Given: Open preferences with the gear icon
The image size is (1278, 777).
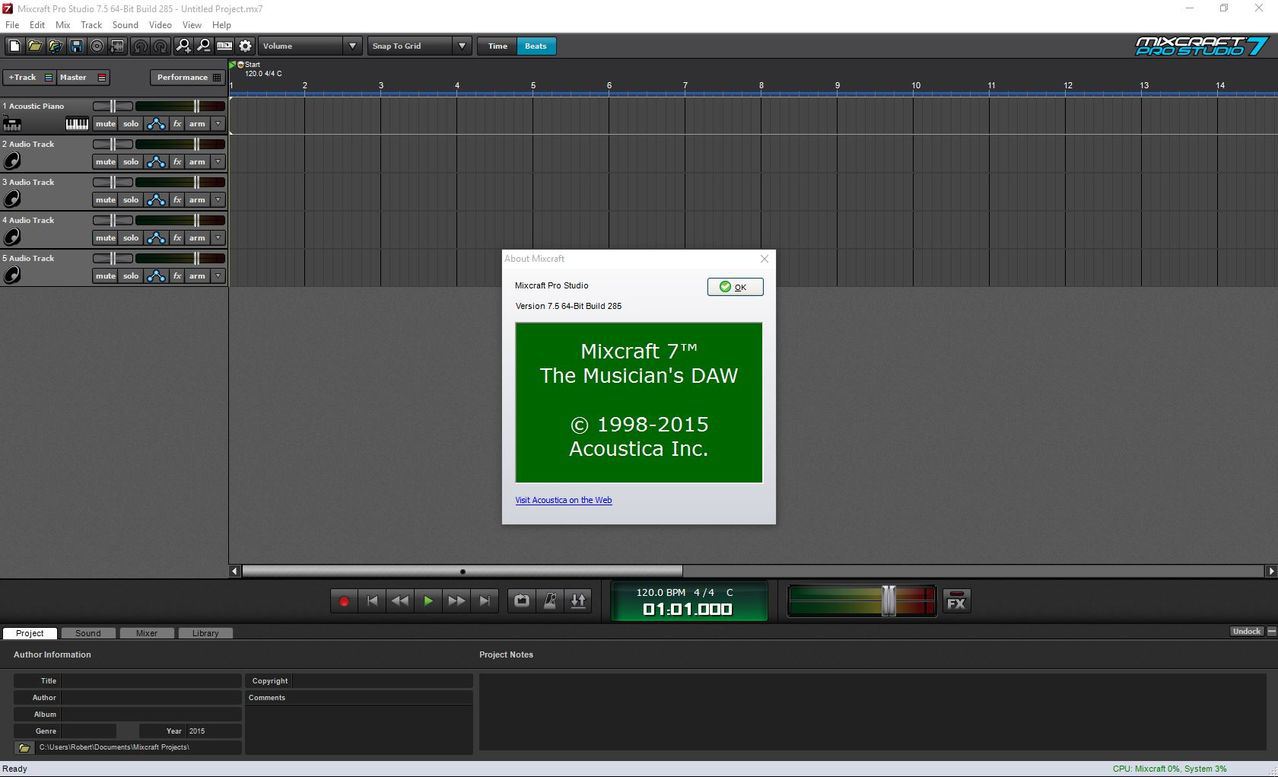Looking at the screenshot, I should click(245, 46).
